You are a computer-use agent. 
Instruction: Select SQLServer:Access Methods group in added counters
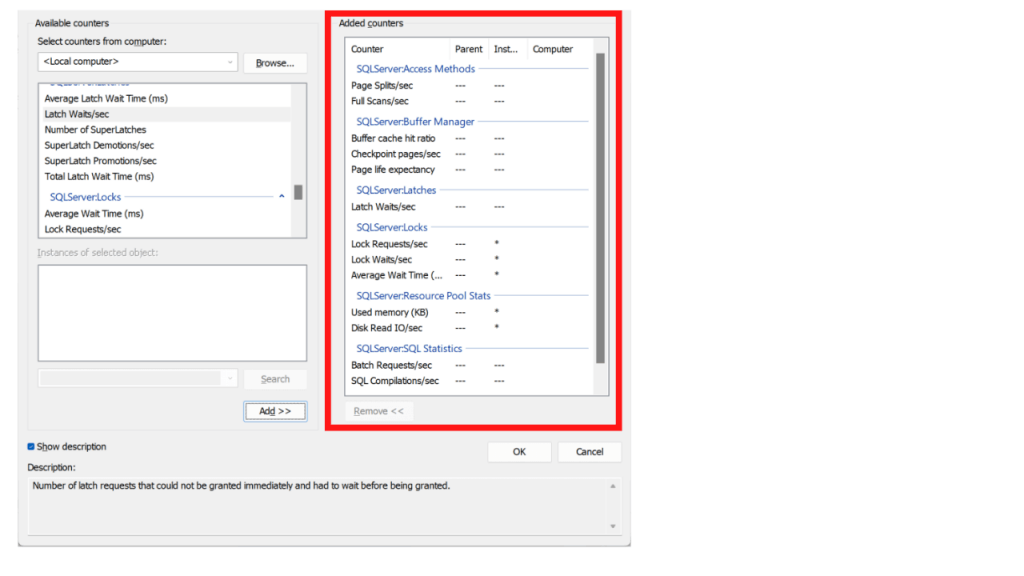415,69
